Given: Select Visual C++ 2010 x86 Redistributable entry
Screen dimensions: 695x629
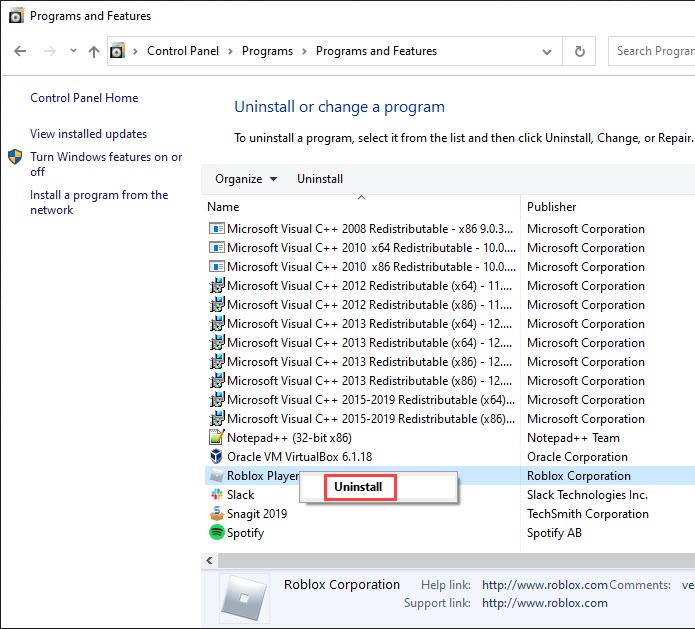Looking at the screenshot, I should pos(371,267).
